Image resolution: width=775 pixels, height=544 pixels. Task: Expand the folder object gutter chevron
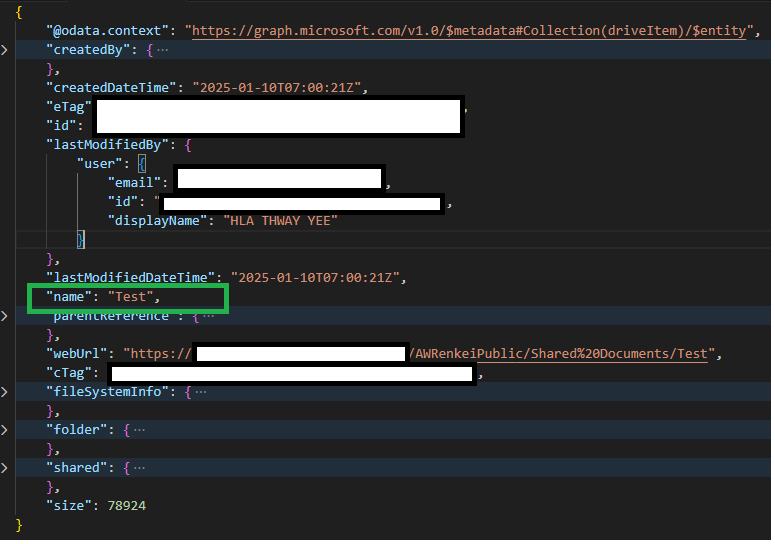4,430
